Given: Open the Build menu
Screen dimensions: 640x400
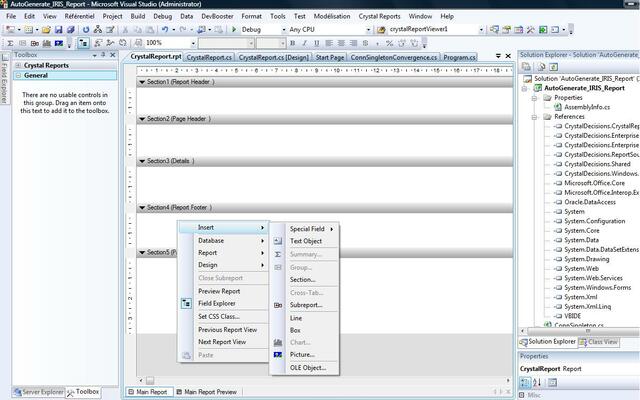Looking at the screenshot, I should pos(138,16).
